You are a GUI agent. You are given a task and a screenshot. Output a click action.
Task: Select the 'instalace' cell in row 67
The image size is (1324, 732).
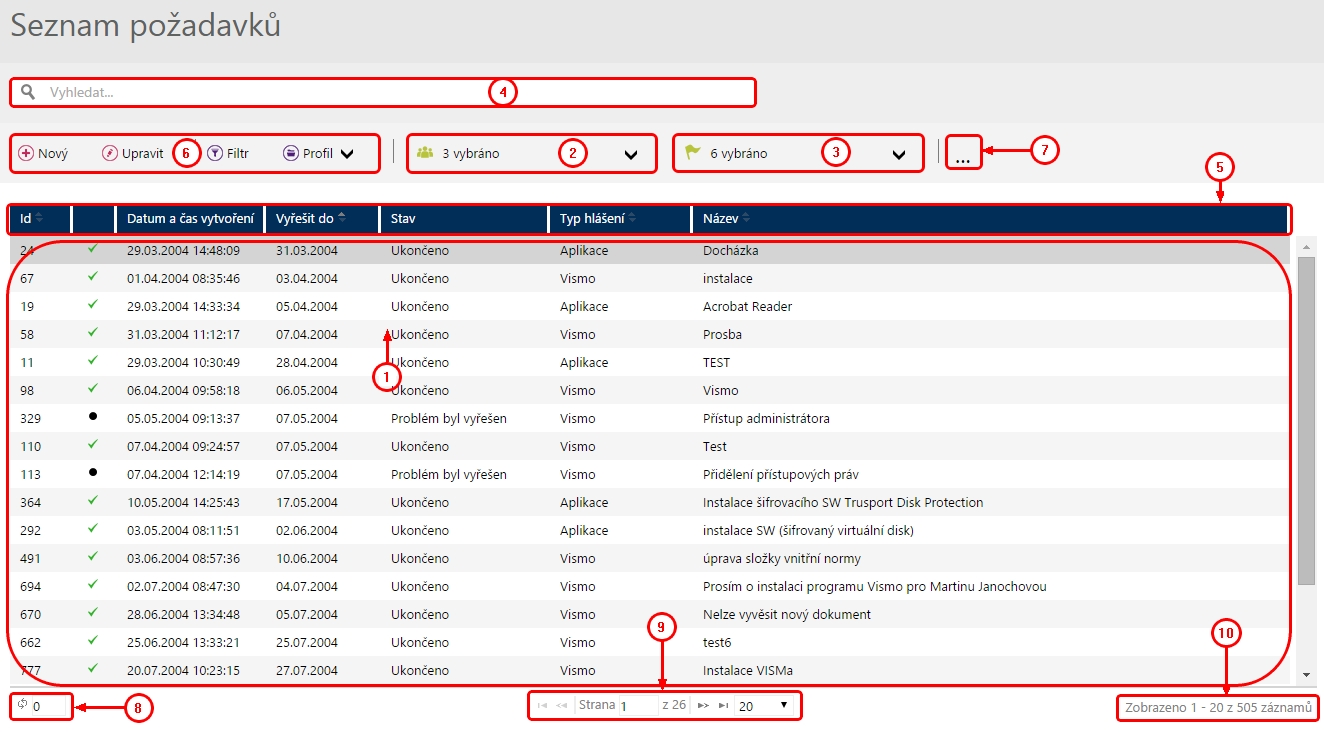click(x=728, y=278)
